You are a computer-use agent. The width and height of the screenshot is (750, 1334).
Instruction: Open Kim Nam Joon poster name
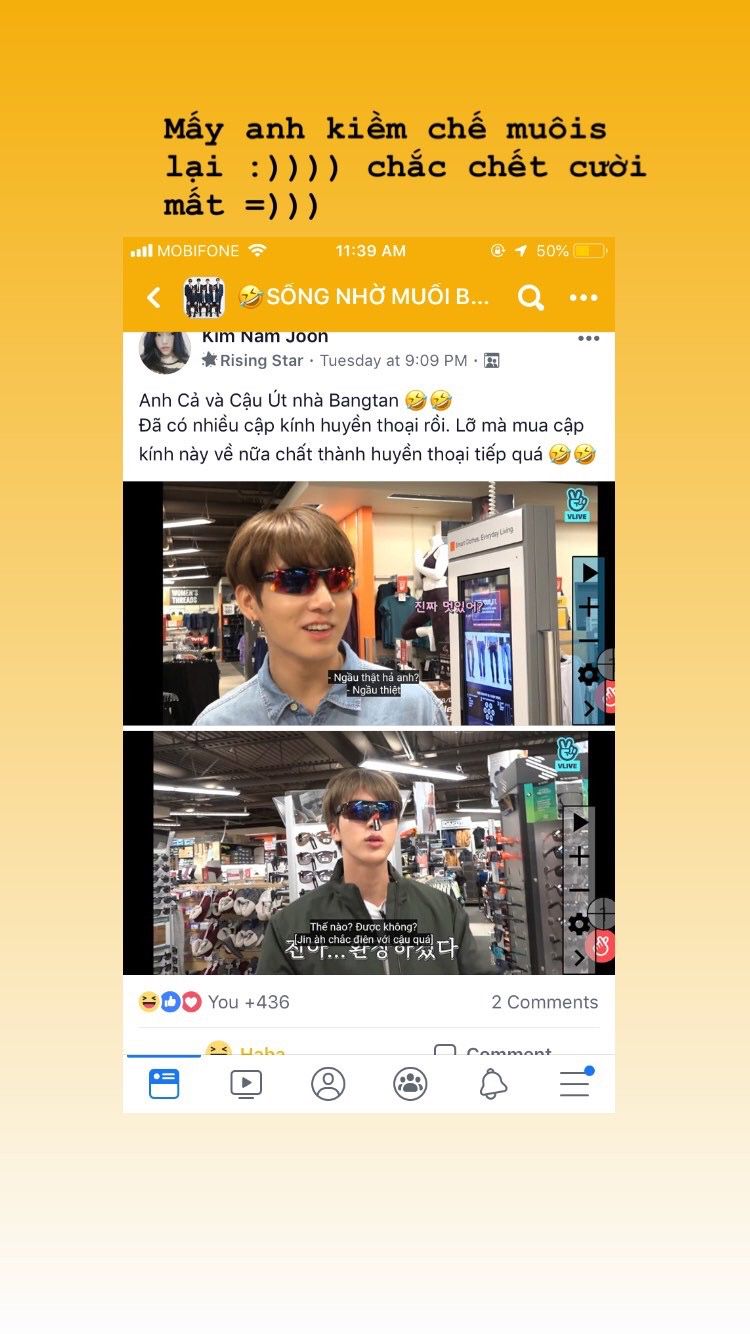click(265, 337)
